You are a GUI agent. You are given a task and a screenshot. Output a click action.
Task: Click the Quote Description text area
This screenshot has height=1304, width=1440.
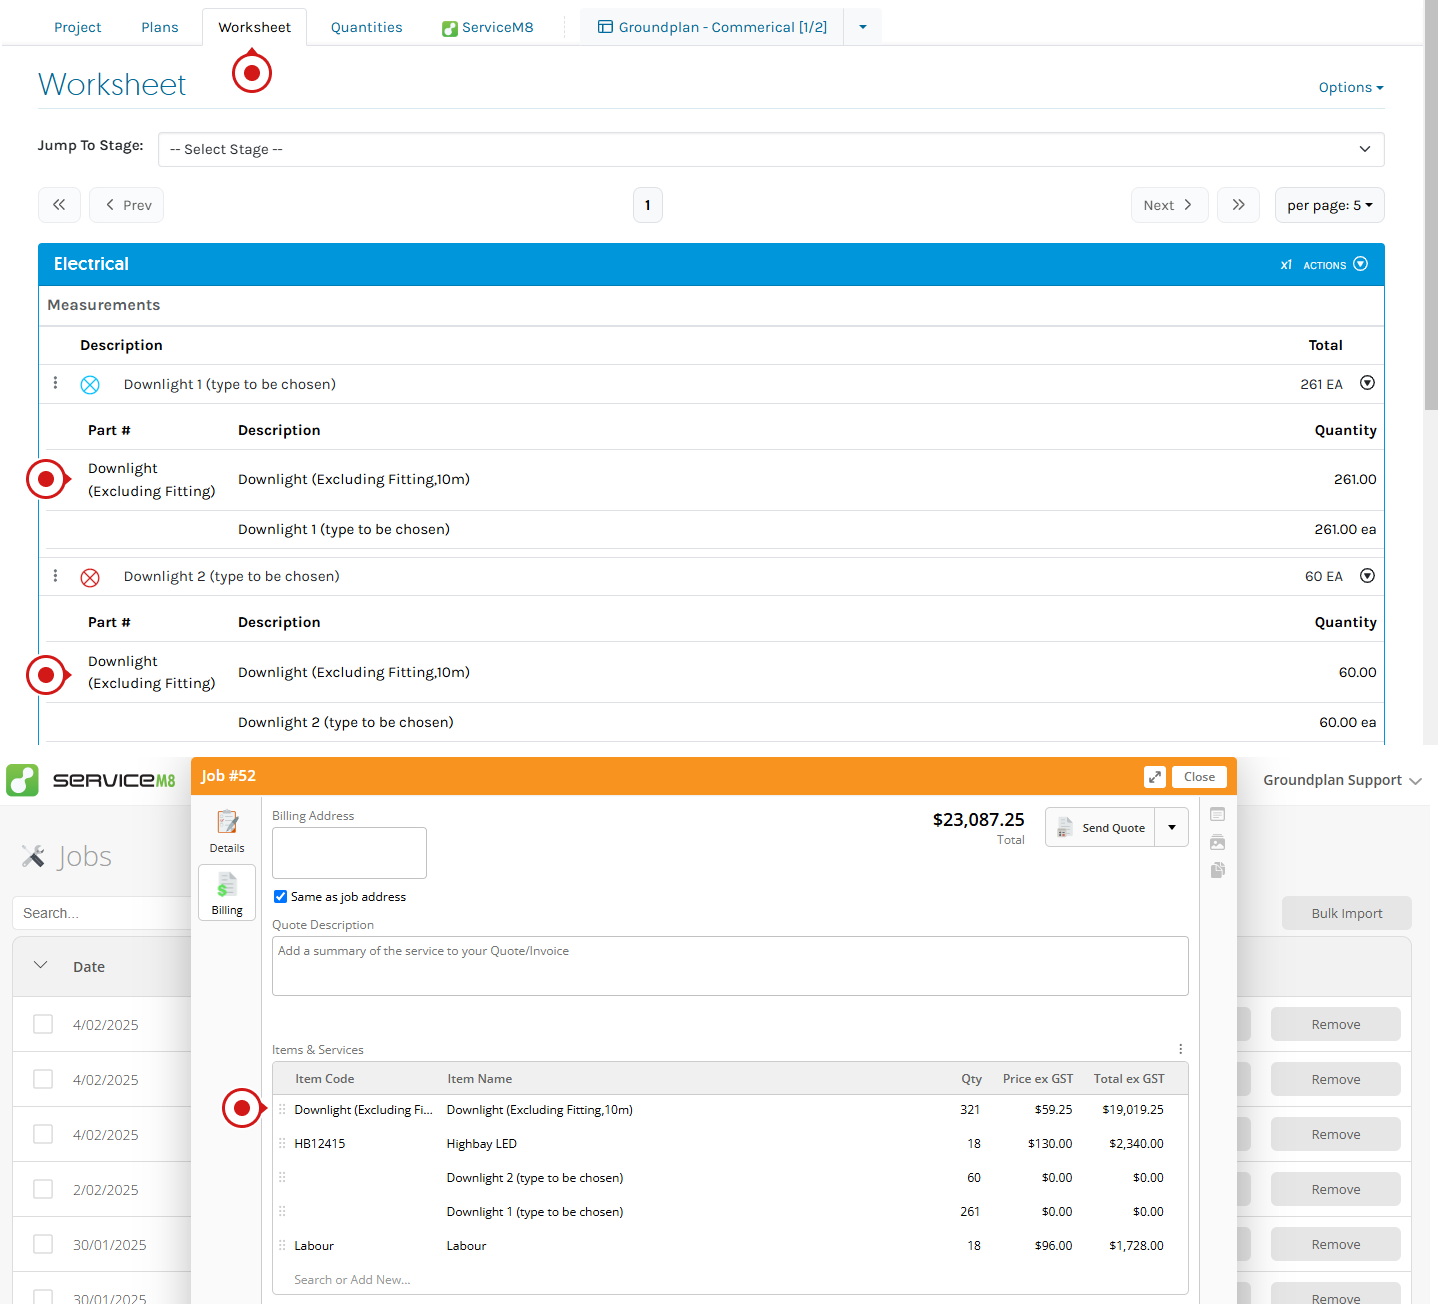coord(730,966)
